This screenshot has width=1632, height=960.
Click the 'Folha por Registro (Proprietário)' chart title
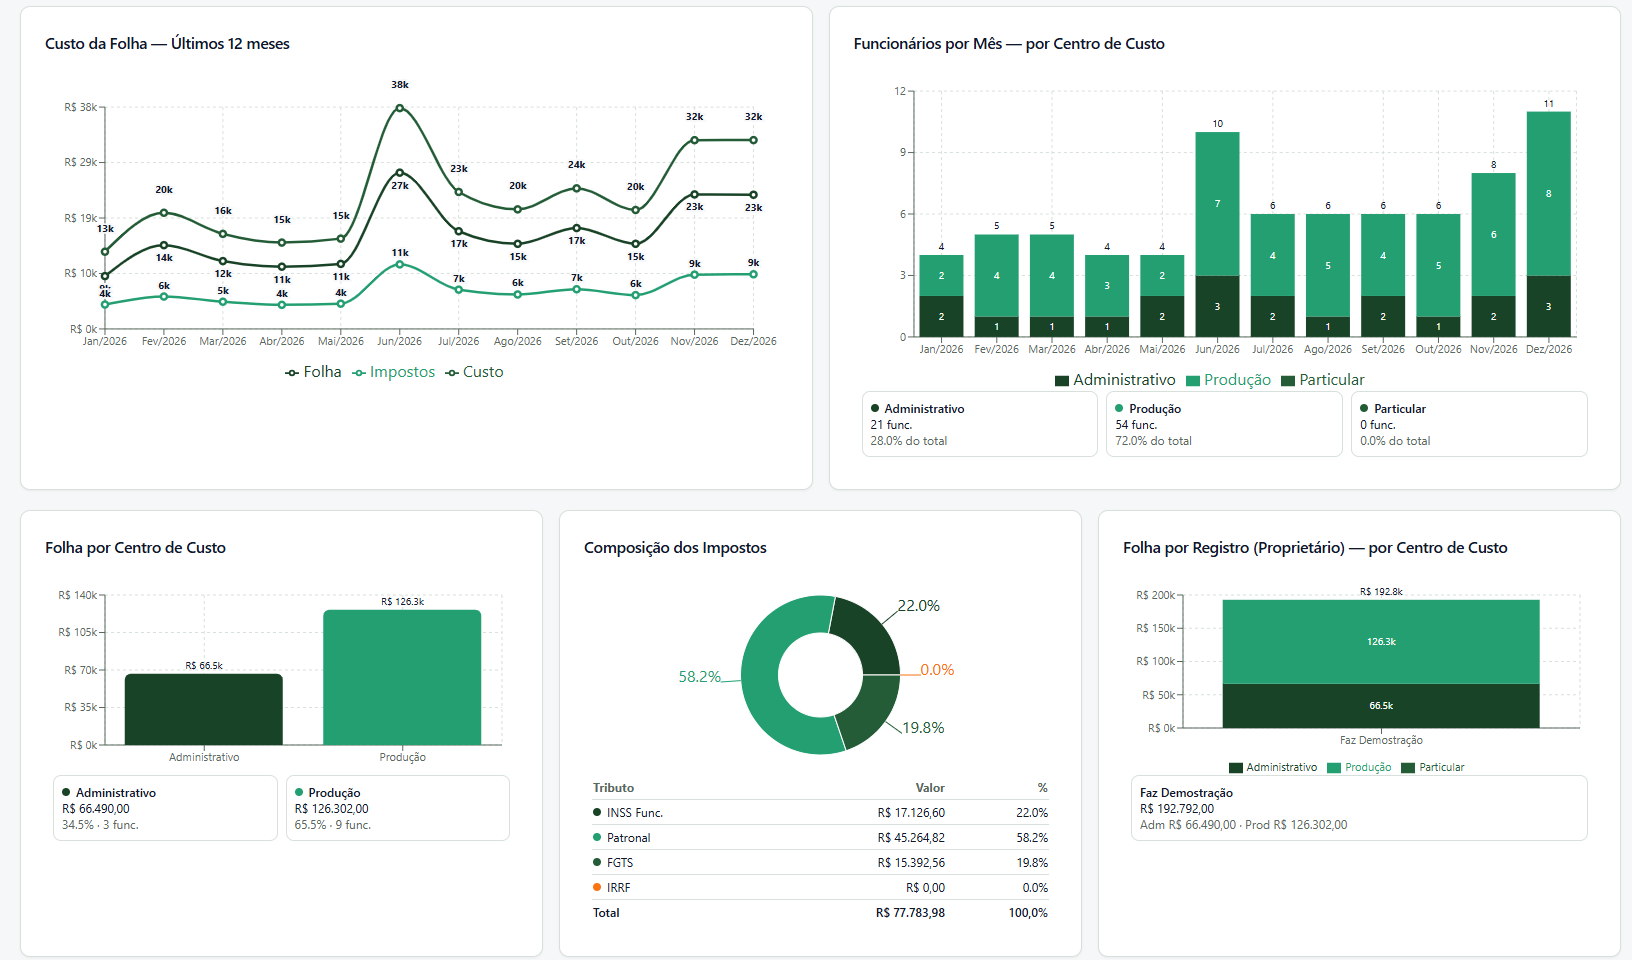[x=1315, y=548]
